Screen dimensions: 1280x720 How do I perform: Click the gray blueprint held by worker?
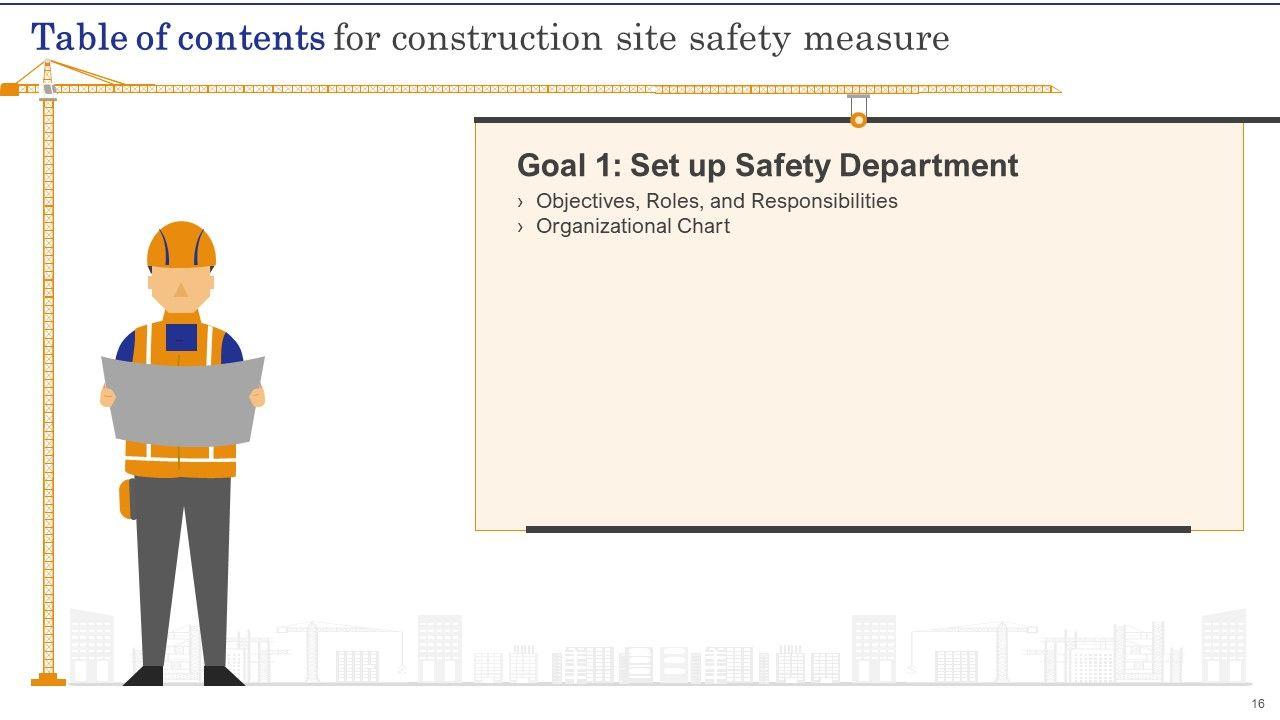coord(182,401)
